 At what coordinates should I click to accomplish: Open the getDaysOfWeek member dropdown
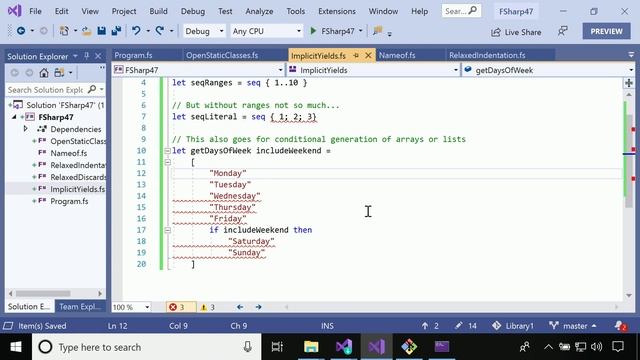pyautogui.click(x=549, y=70)
